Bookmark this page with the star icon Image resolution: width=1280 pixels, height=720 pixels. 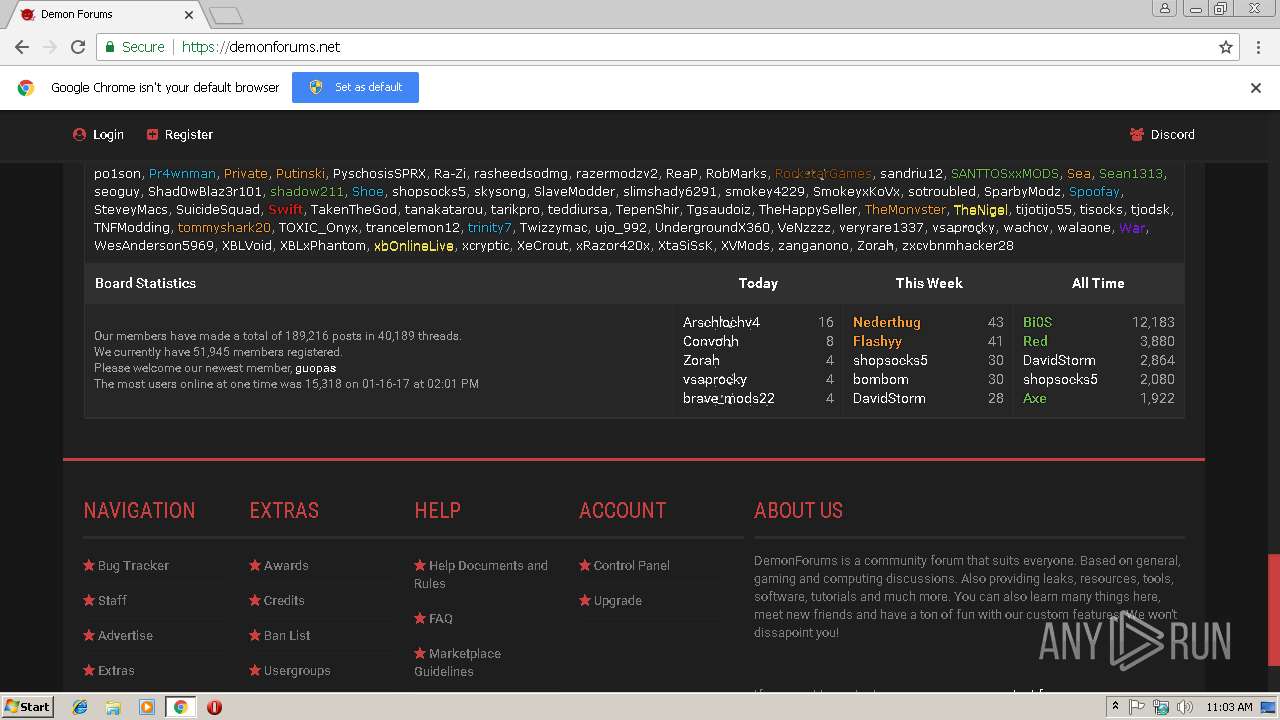tap(1226, 47)
